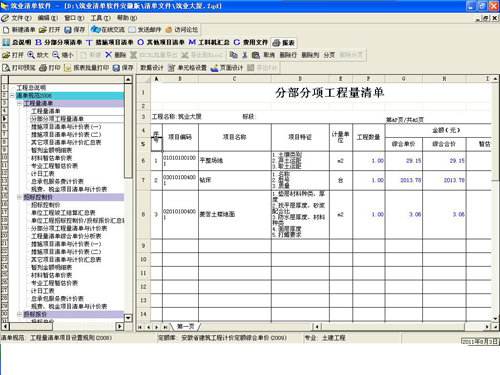This screenshot has height=375, width=500.
Task: Click the 第一页 sheet tab
Action: click(x=185, y=326)
